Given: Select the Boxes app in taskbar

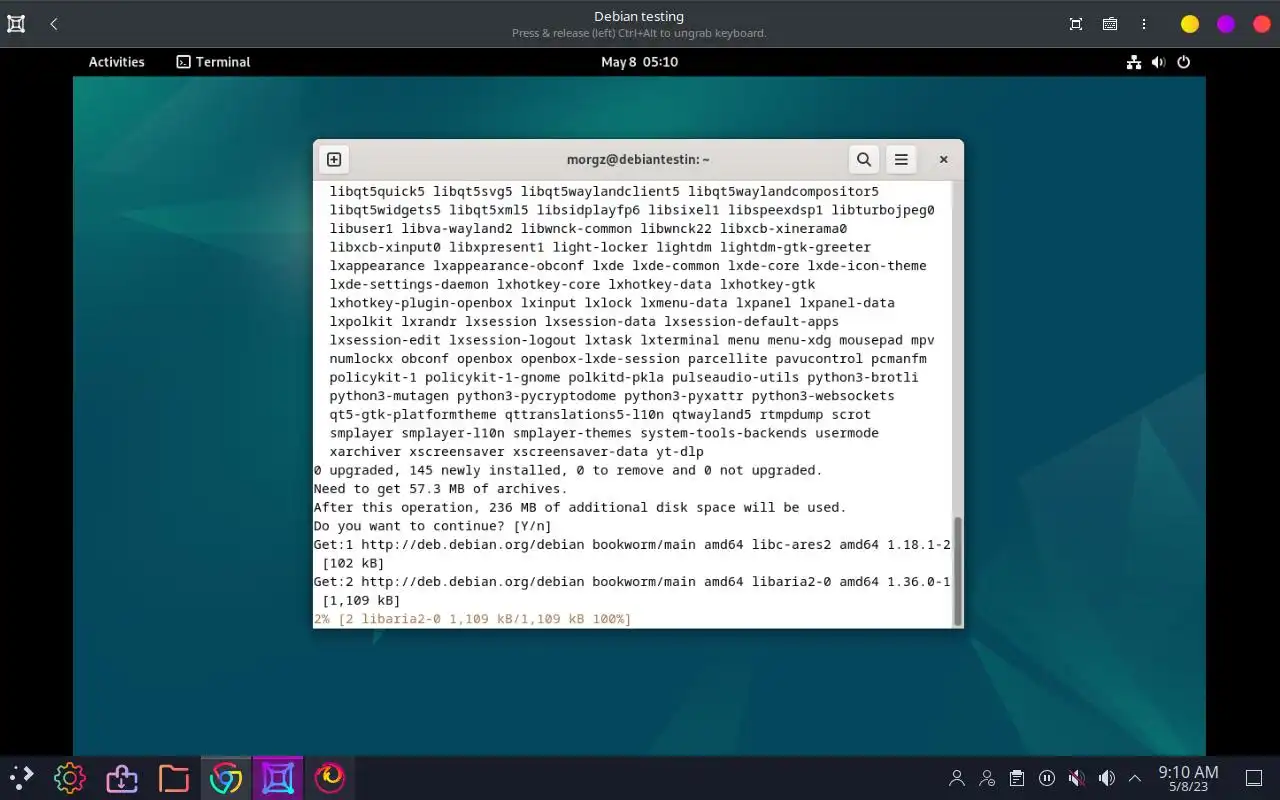Looking at the screenshot, I should click(x=278, y=778).
